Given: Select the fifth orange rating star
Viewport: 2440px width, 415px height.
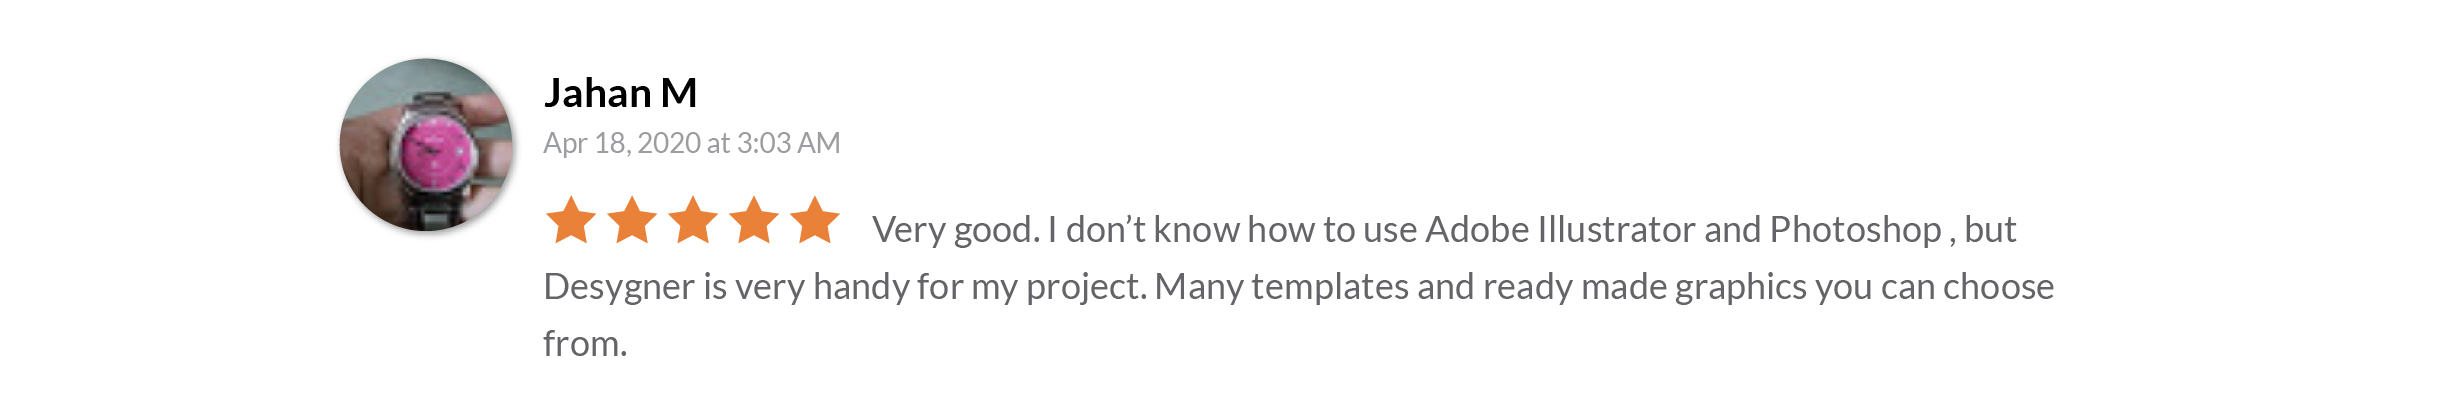Looking at the screenshot, I should (815, 220).
